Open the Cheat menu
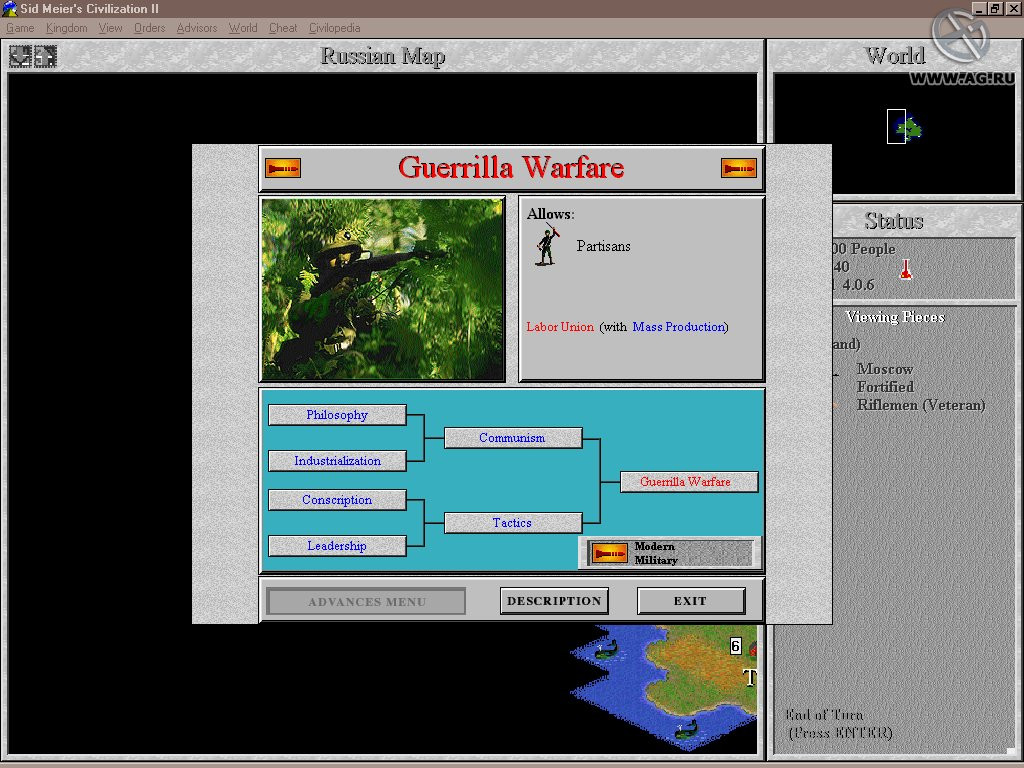The width and height of the screenshot is (1024, 768). click(x=283, y=28)
